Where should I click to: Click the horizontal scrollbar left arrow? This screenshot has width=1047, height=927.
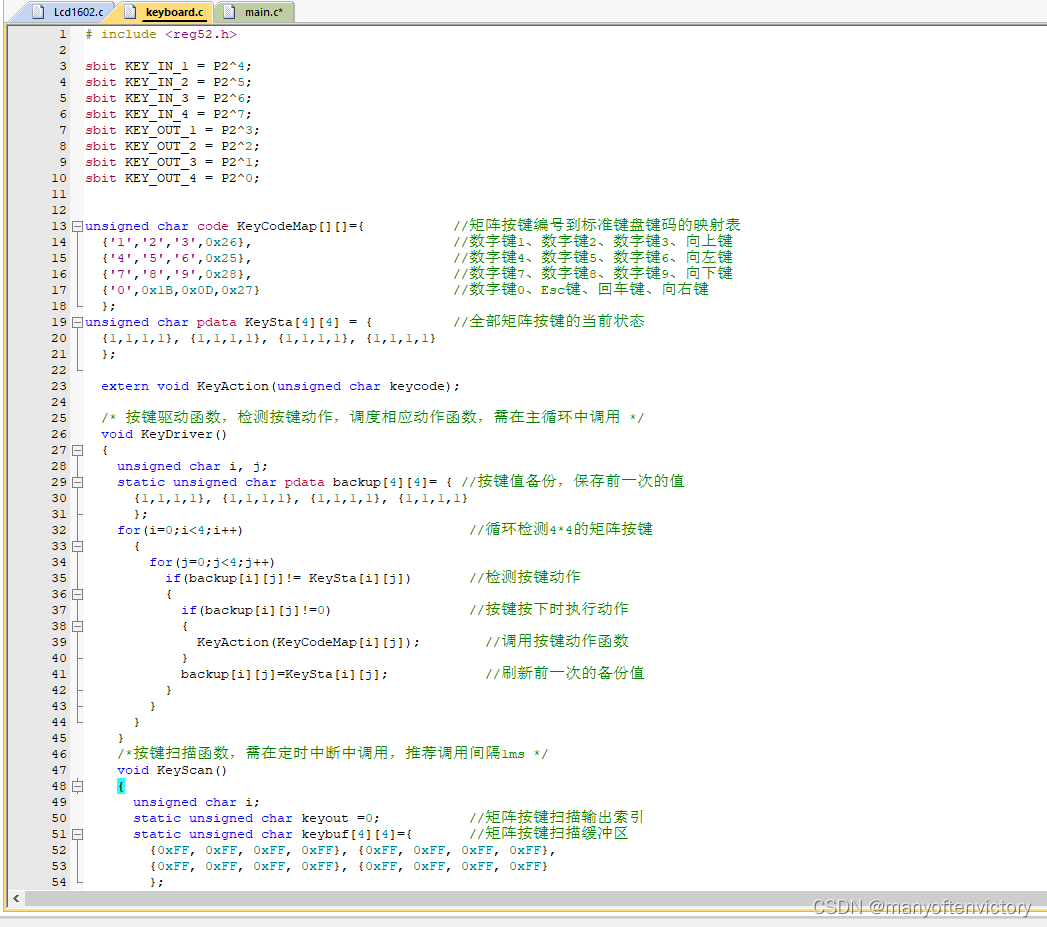point(16,898)
